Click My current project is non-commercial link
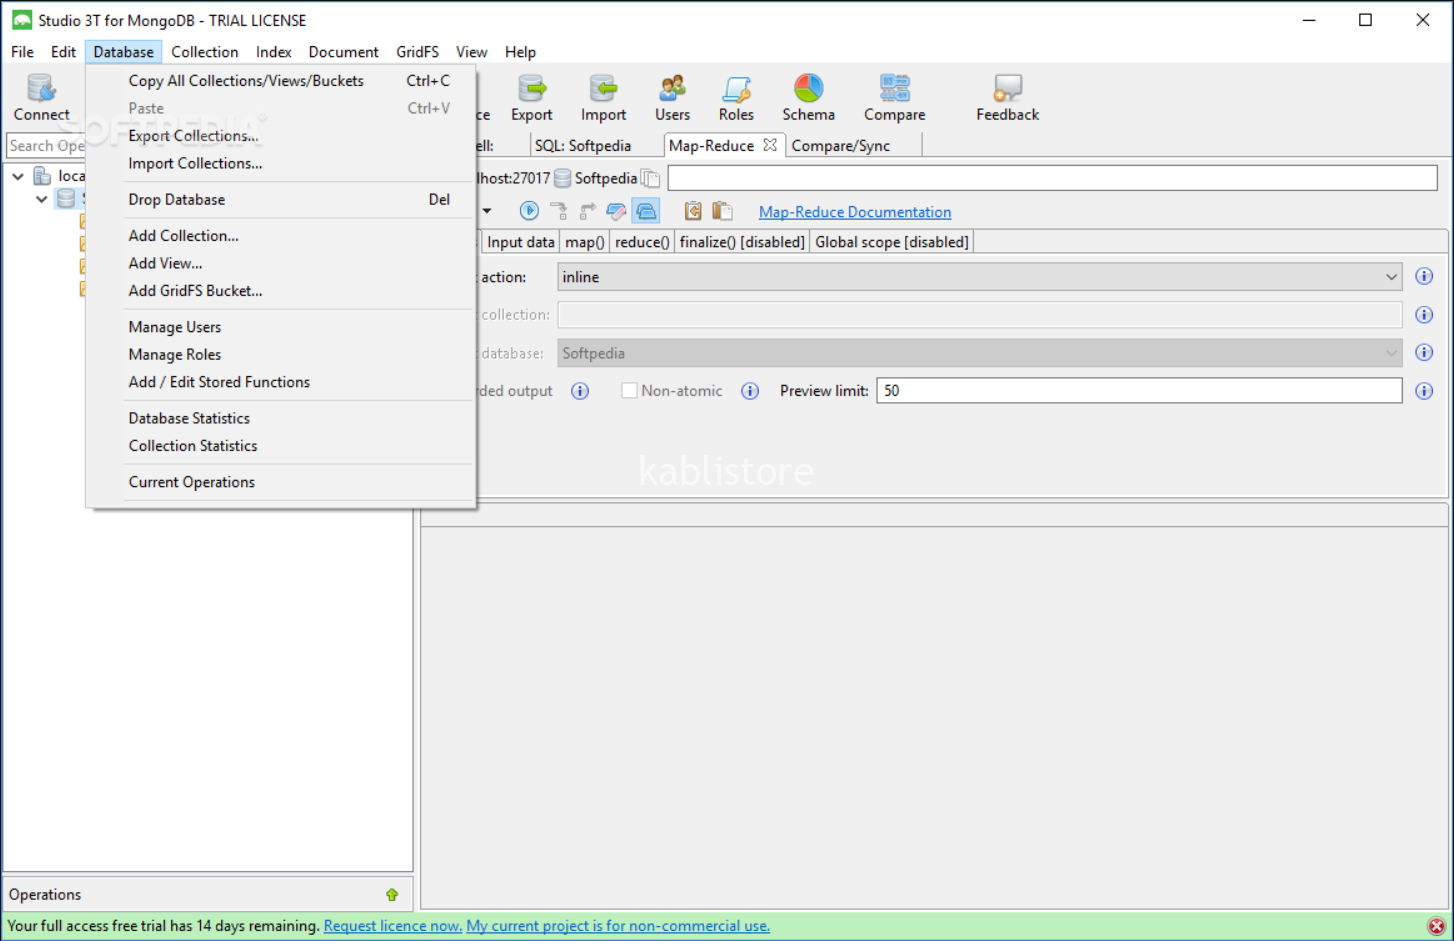Viewport: 1454px width, 941px height. tap(618, 926)
